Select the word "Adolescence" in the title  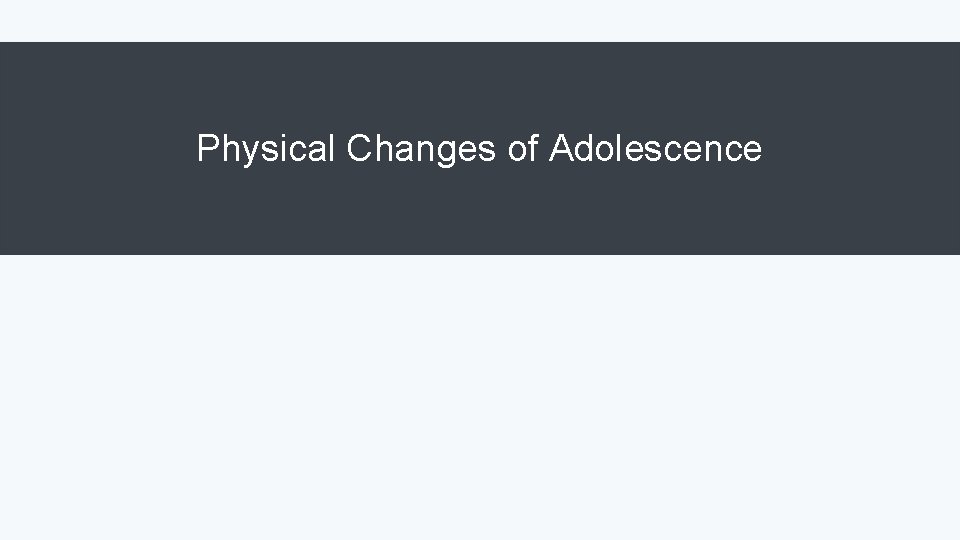pos(655,149)
